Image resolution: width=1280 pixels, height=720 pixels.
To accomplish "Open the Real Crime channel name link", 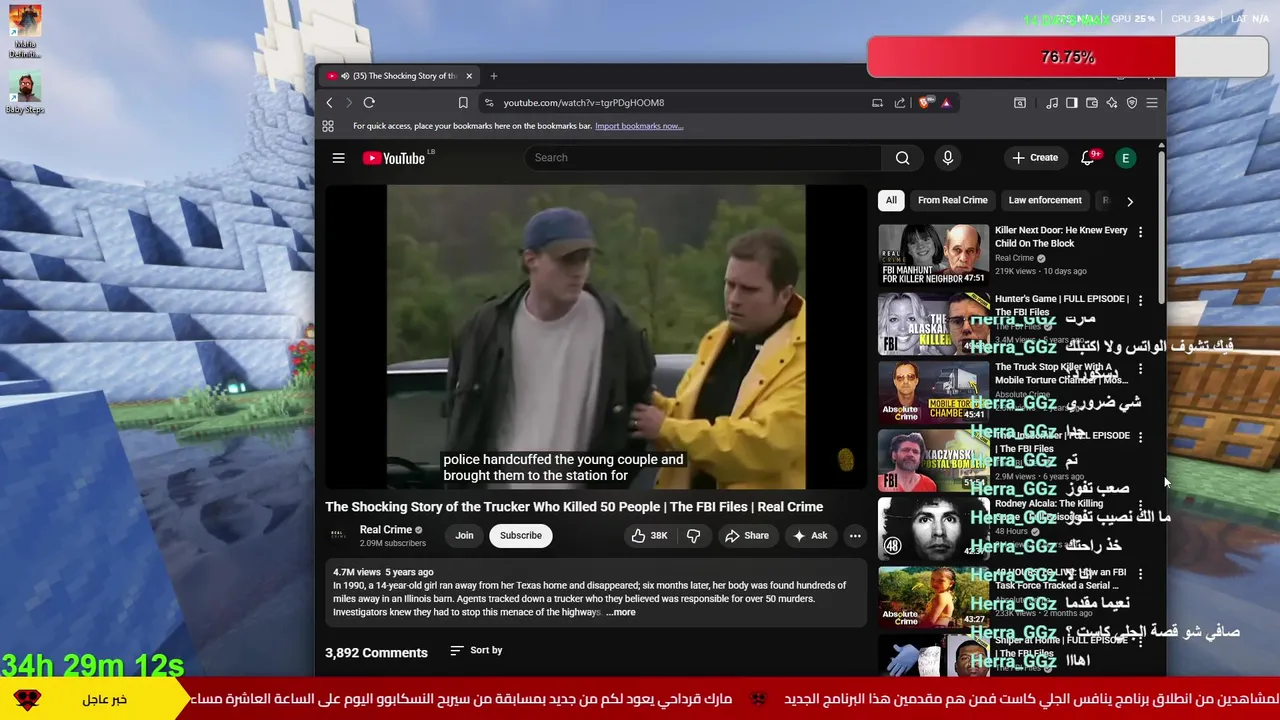I will 386,530.
